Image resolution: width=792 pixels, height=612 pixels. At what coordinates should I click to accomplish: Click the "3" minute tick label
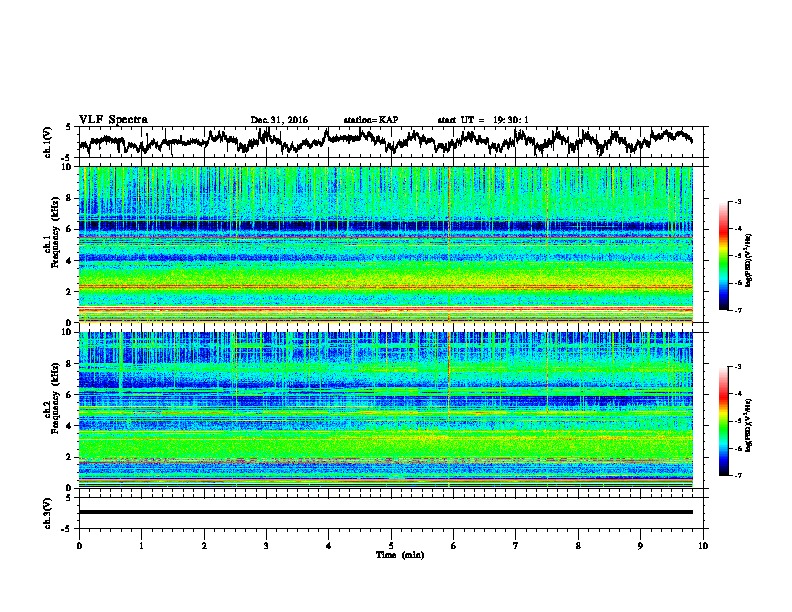point(266,546)
